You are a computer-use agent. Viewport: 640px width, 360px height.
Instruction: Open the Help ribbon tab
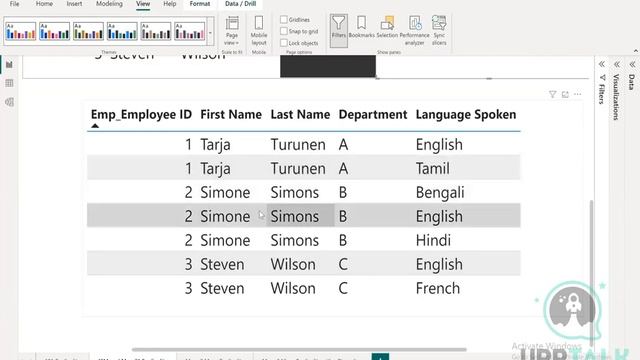coord(170,4)
